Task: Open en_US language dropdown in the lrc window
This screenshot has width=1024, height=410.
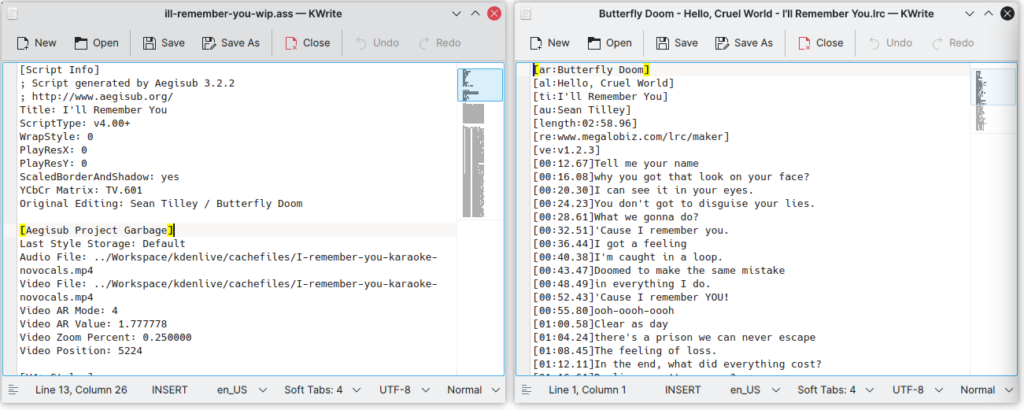Action: coord(755,390)
